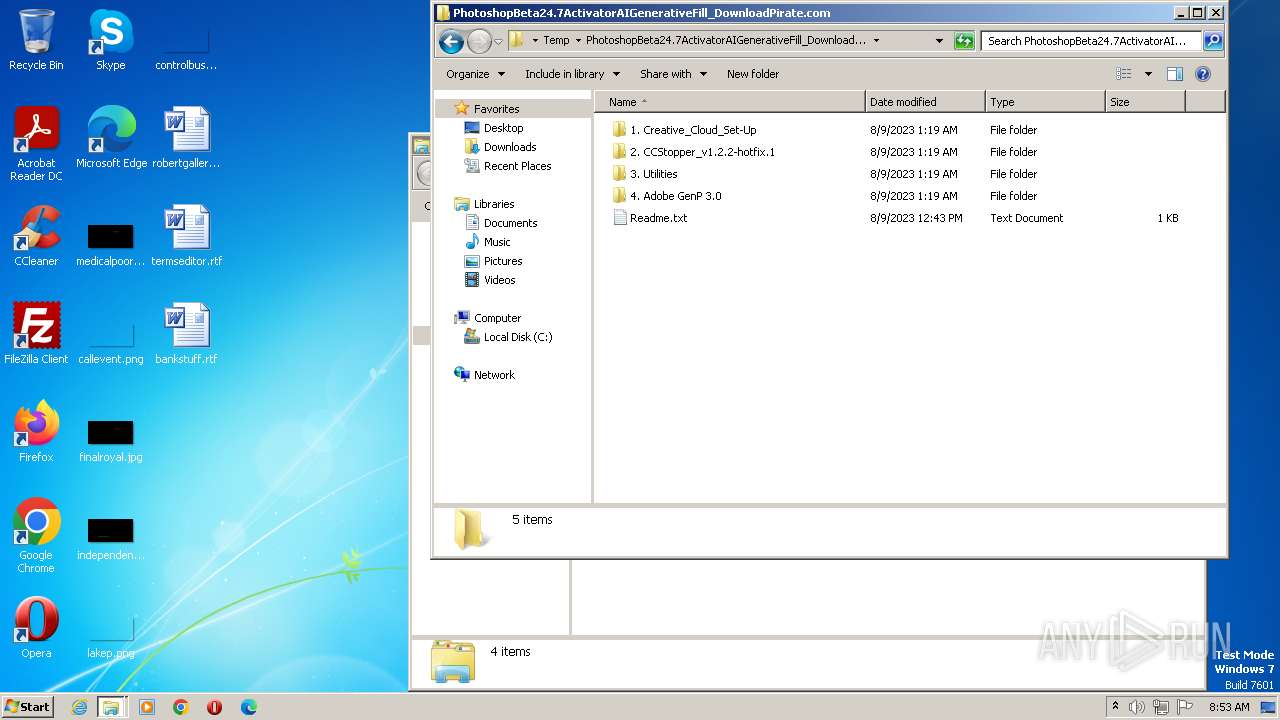Open Include in library dropdown
This screenshot has width=1280, height=720.
pos(572,74)
